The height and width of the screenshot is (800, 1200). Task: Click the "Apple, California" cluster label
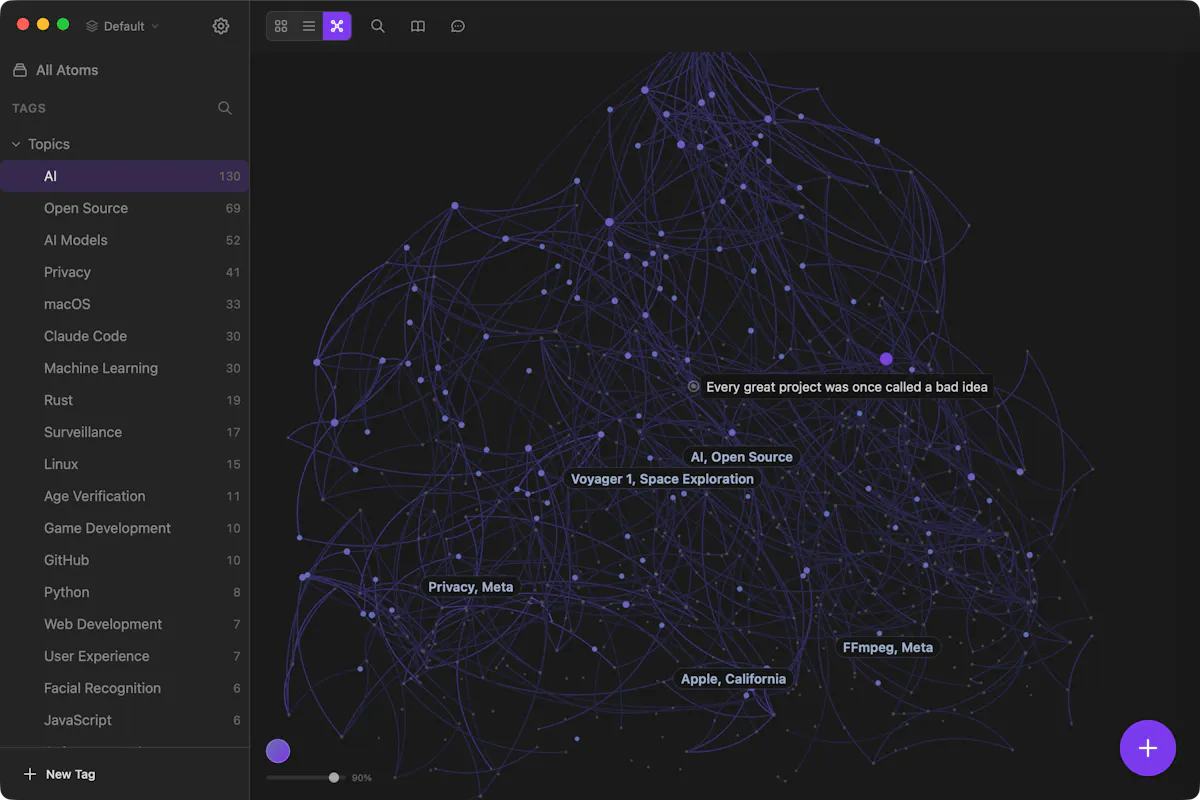pos(733,679)
